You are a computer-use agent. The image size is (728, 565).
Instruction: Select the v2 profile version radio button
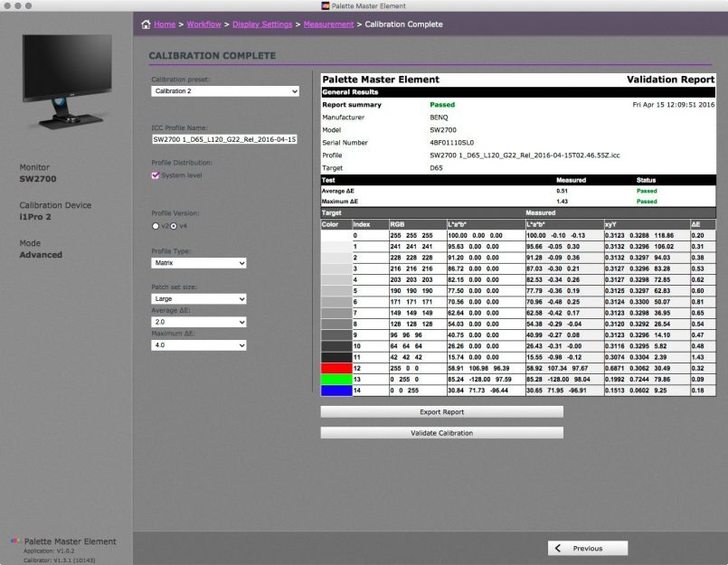click(155, 226)
